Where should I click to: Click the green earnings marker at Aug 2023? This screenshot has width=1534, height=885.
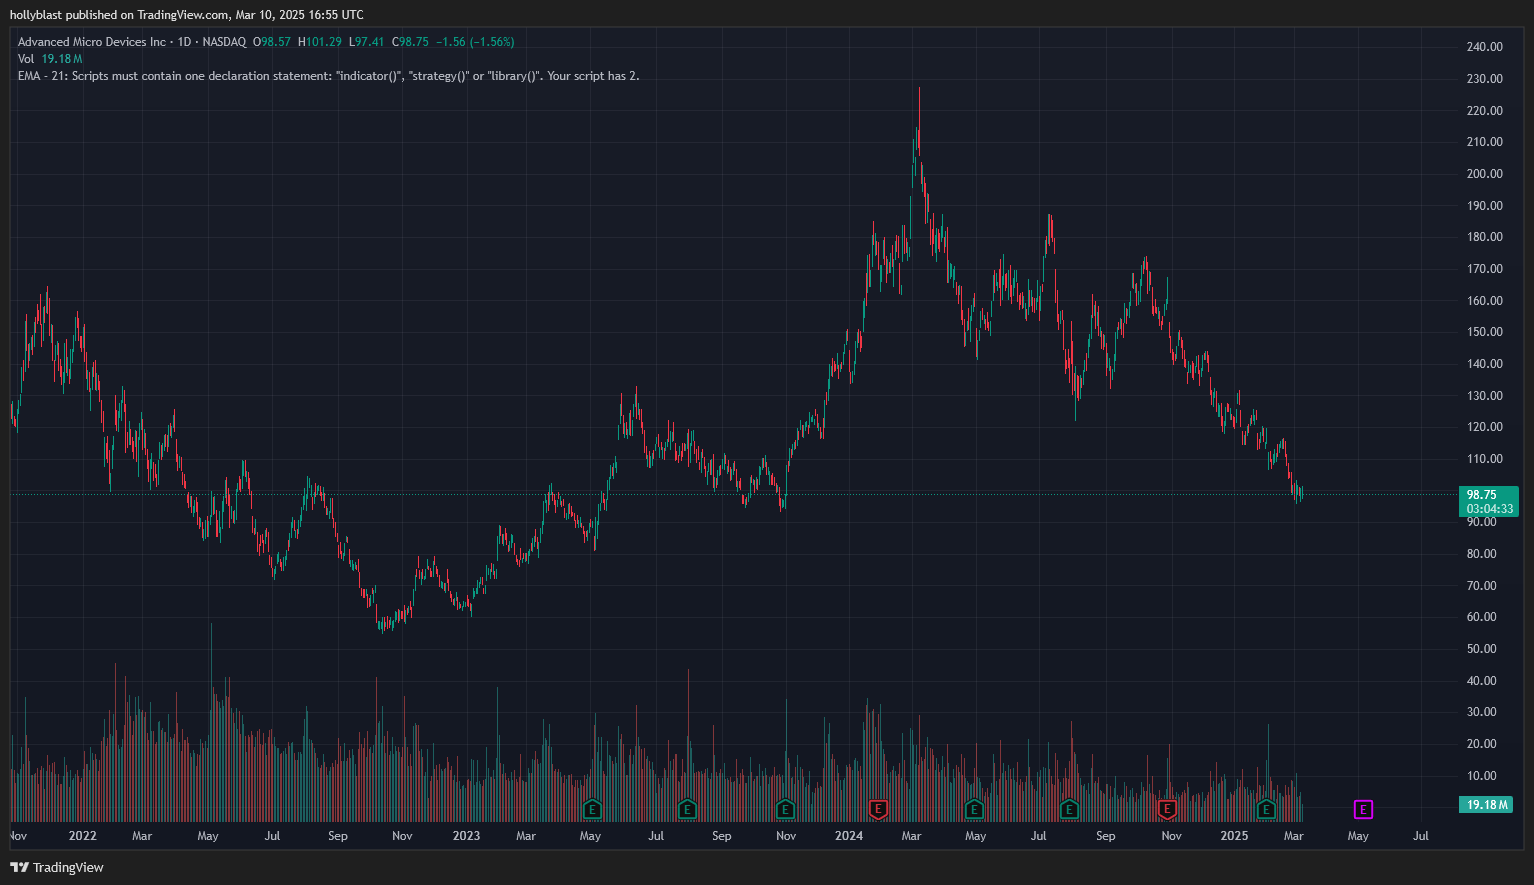(x=687, y=809)
